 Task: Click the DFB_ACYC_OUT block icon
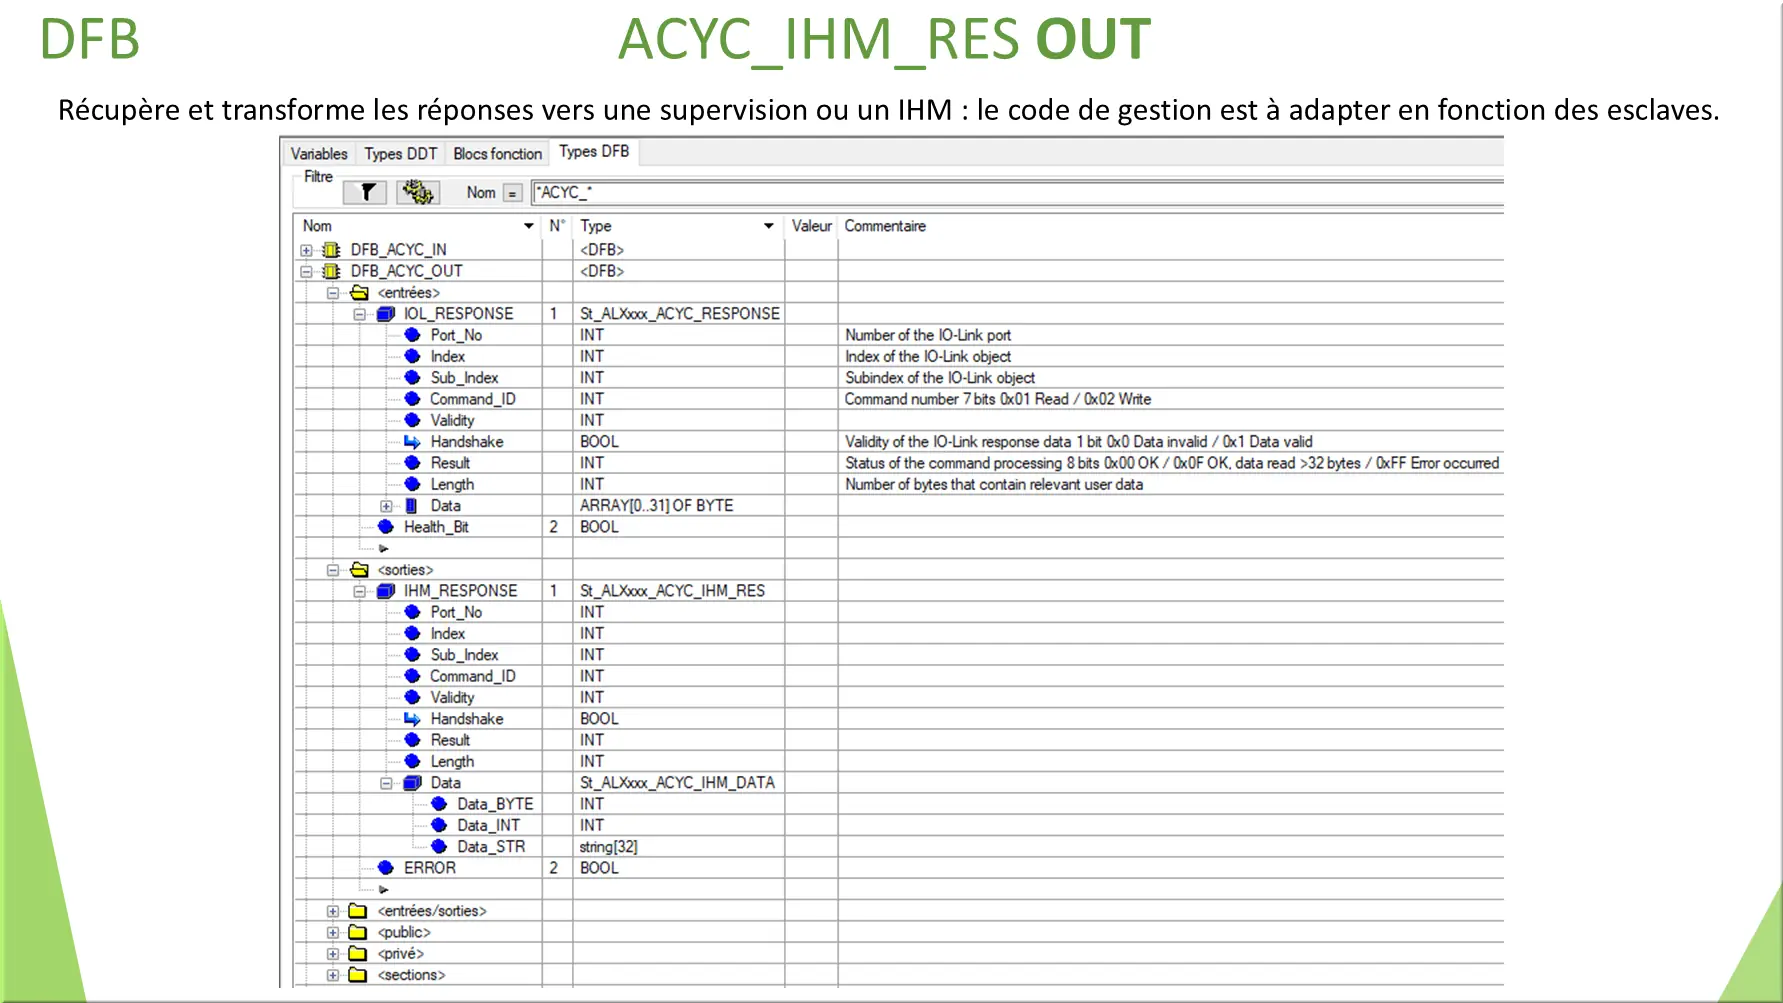click(x=331, y=271)
